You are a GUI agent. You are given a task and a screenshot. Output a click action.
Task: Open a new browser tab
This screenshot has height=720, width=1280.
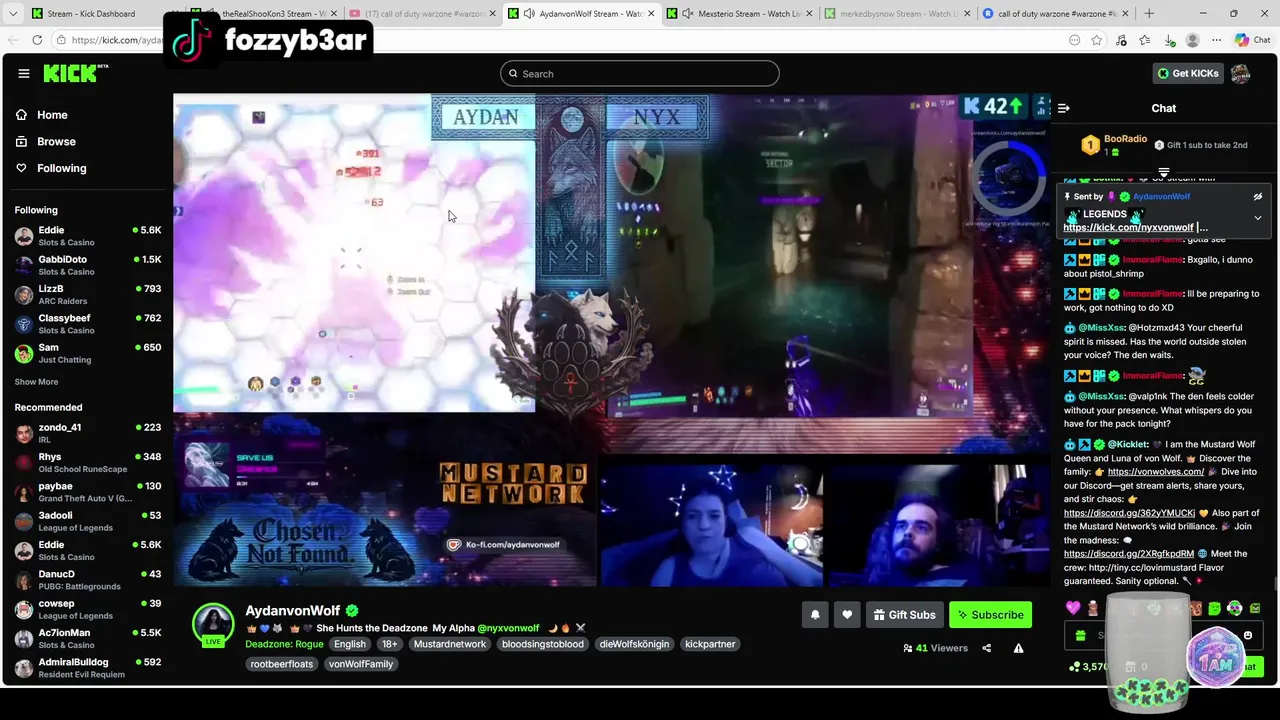(x=1148, y=14)
